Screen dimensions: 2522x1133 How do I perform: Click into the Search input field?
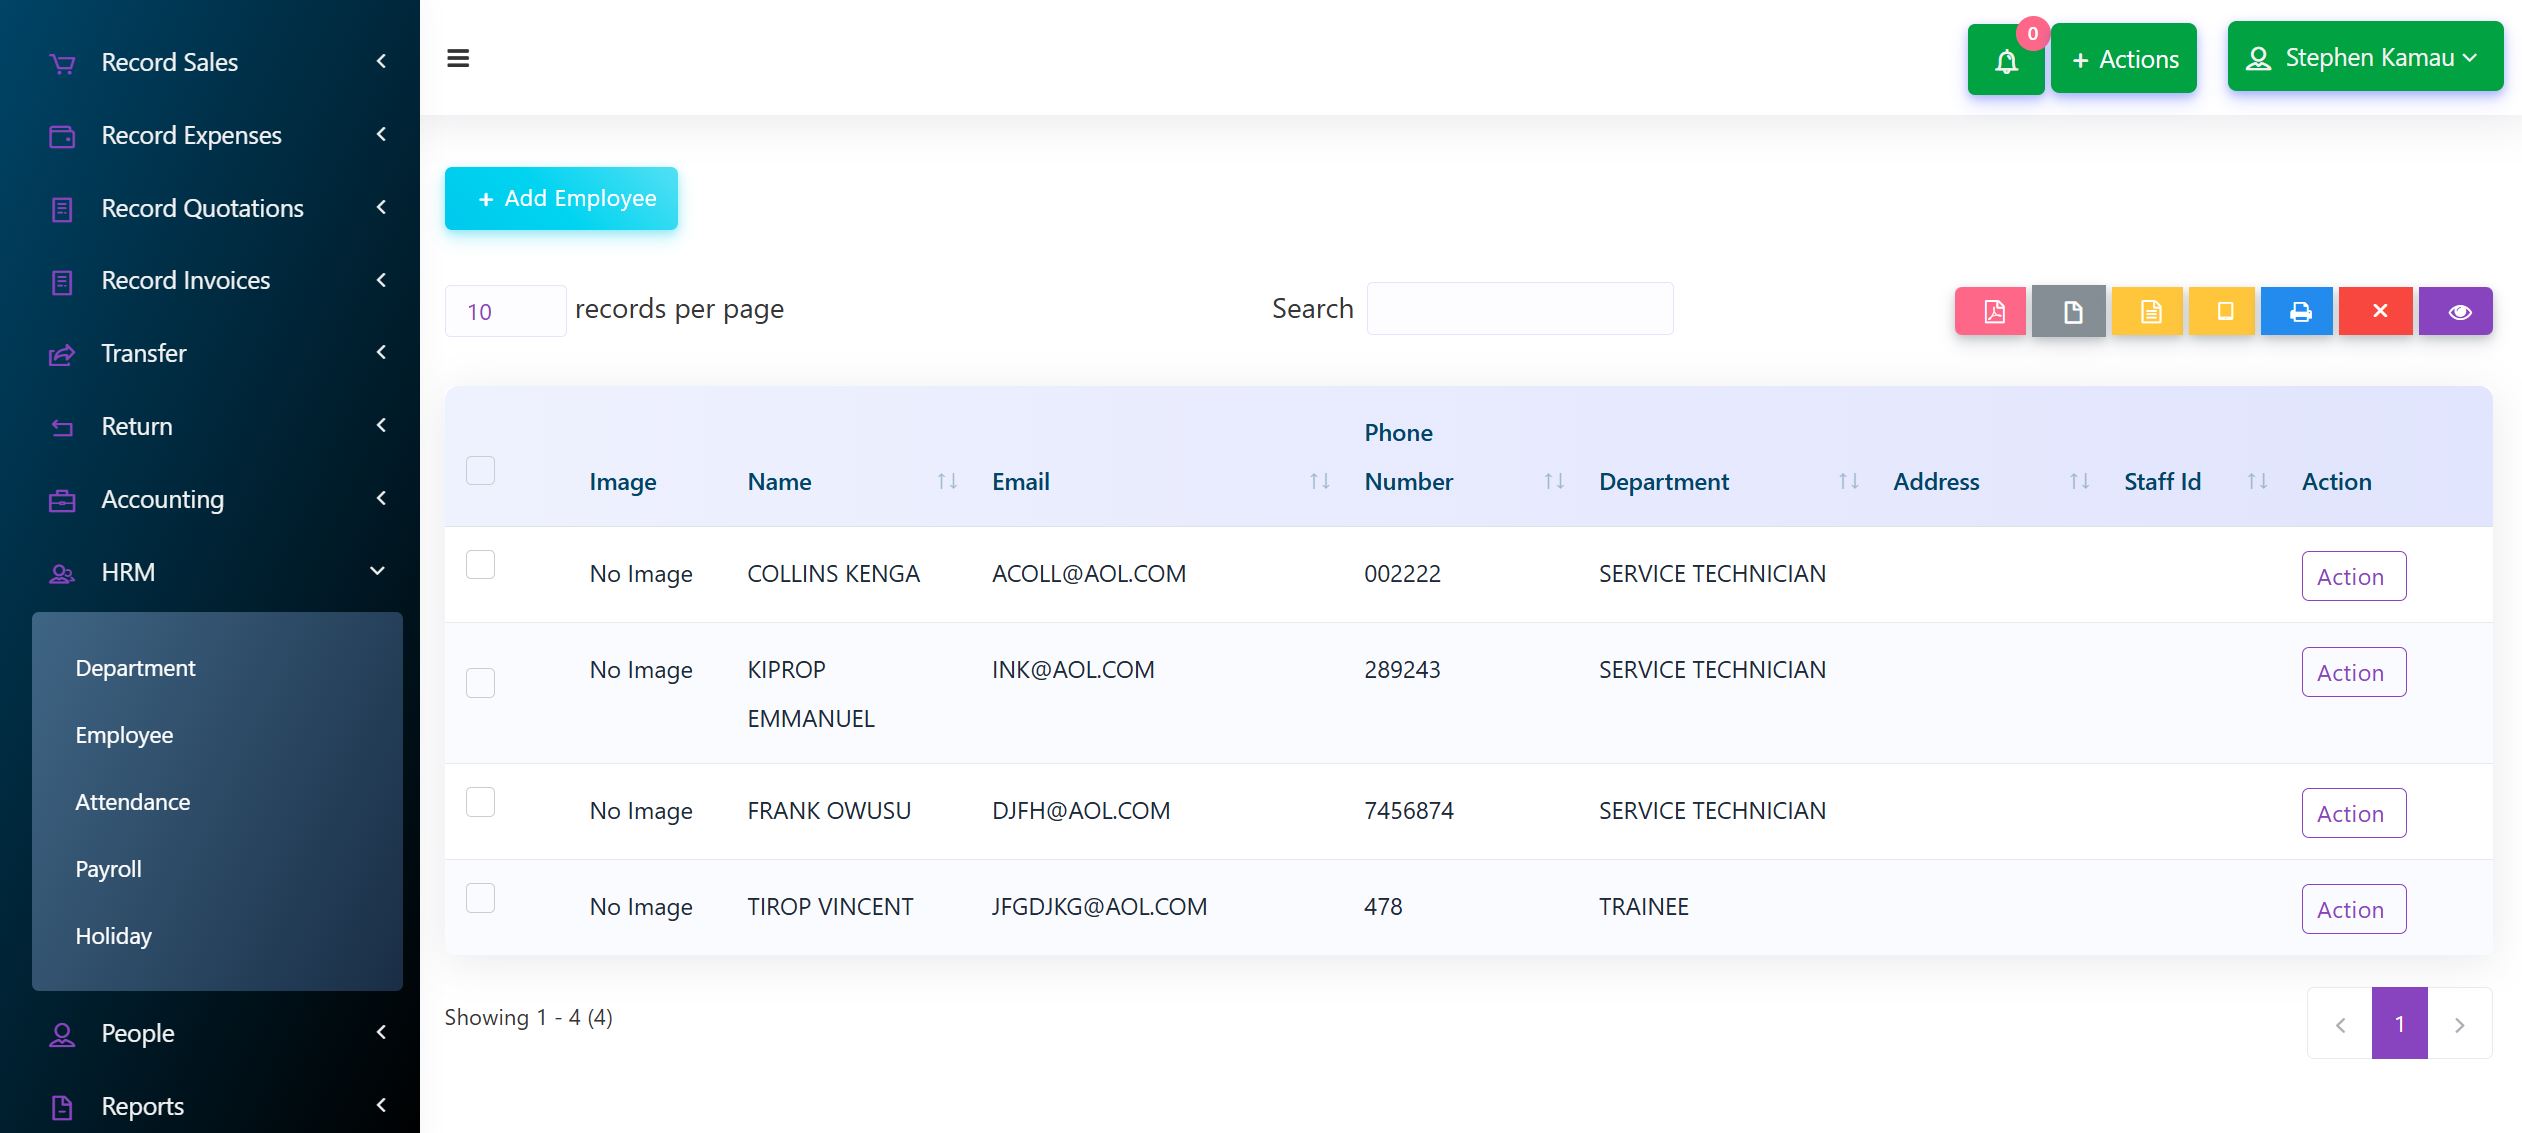[x=1519, y=309]
